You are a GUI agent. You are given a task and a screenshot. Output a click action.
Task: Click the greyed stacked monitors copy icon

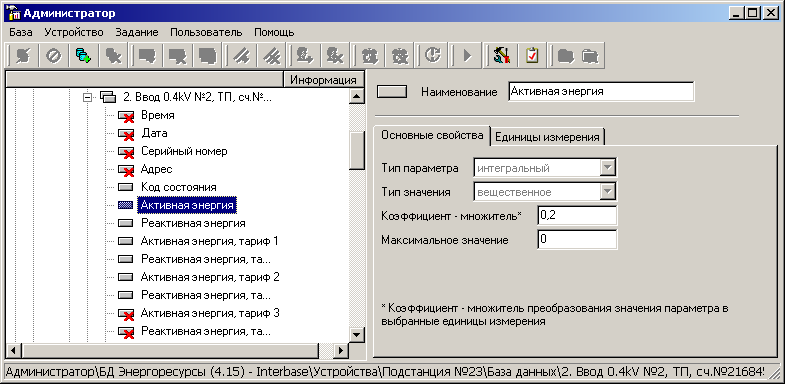tap(207, 56)
